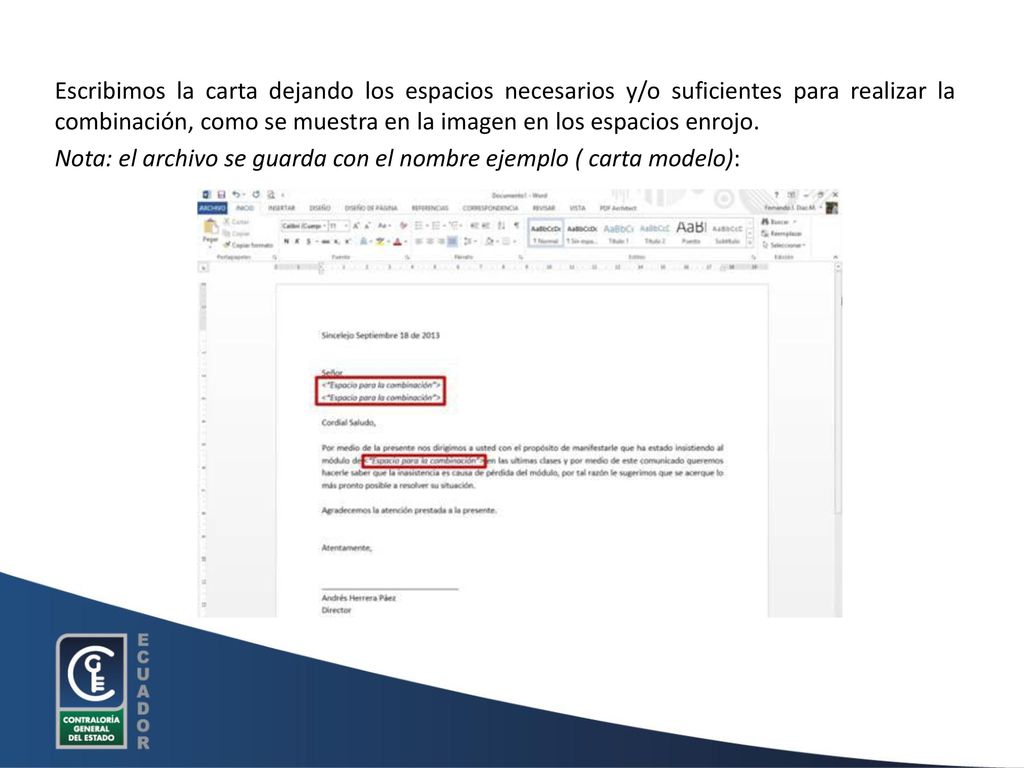Click the Pegar clipboard icon

click(x=210, y=227)
